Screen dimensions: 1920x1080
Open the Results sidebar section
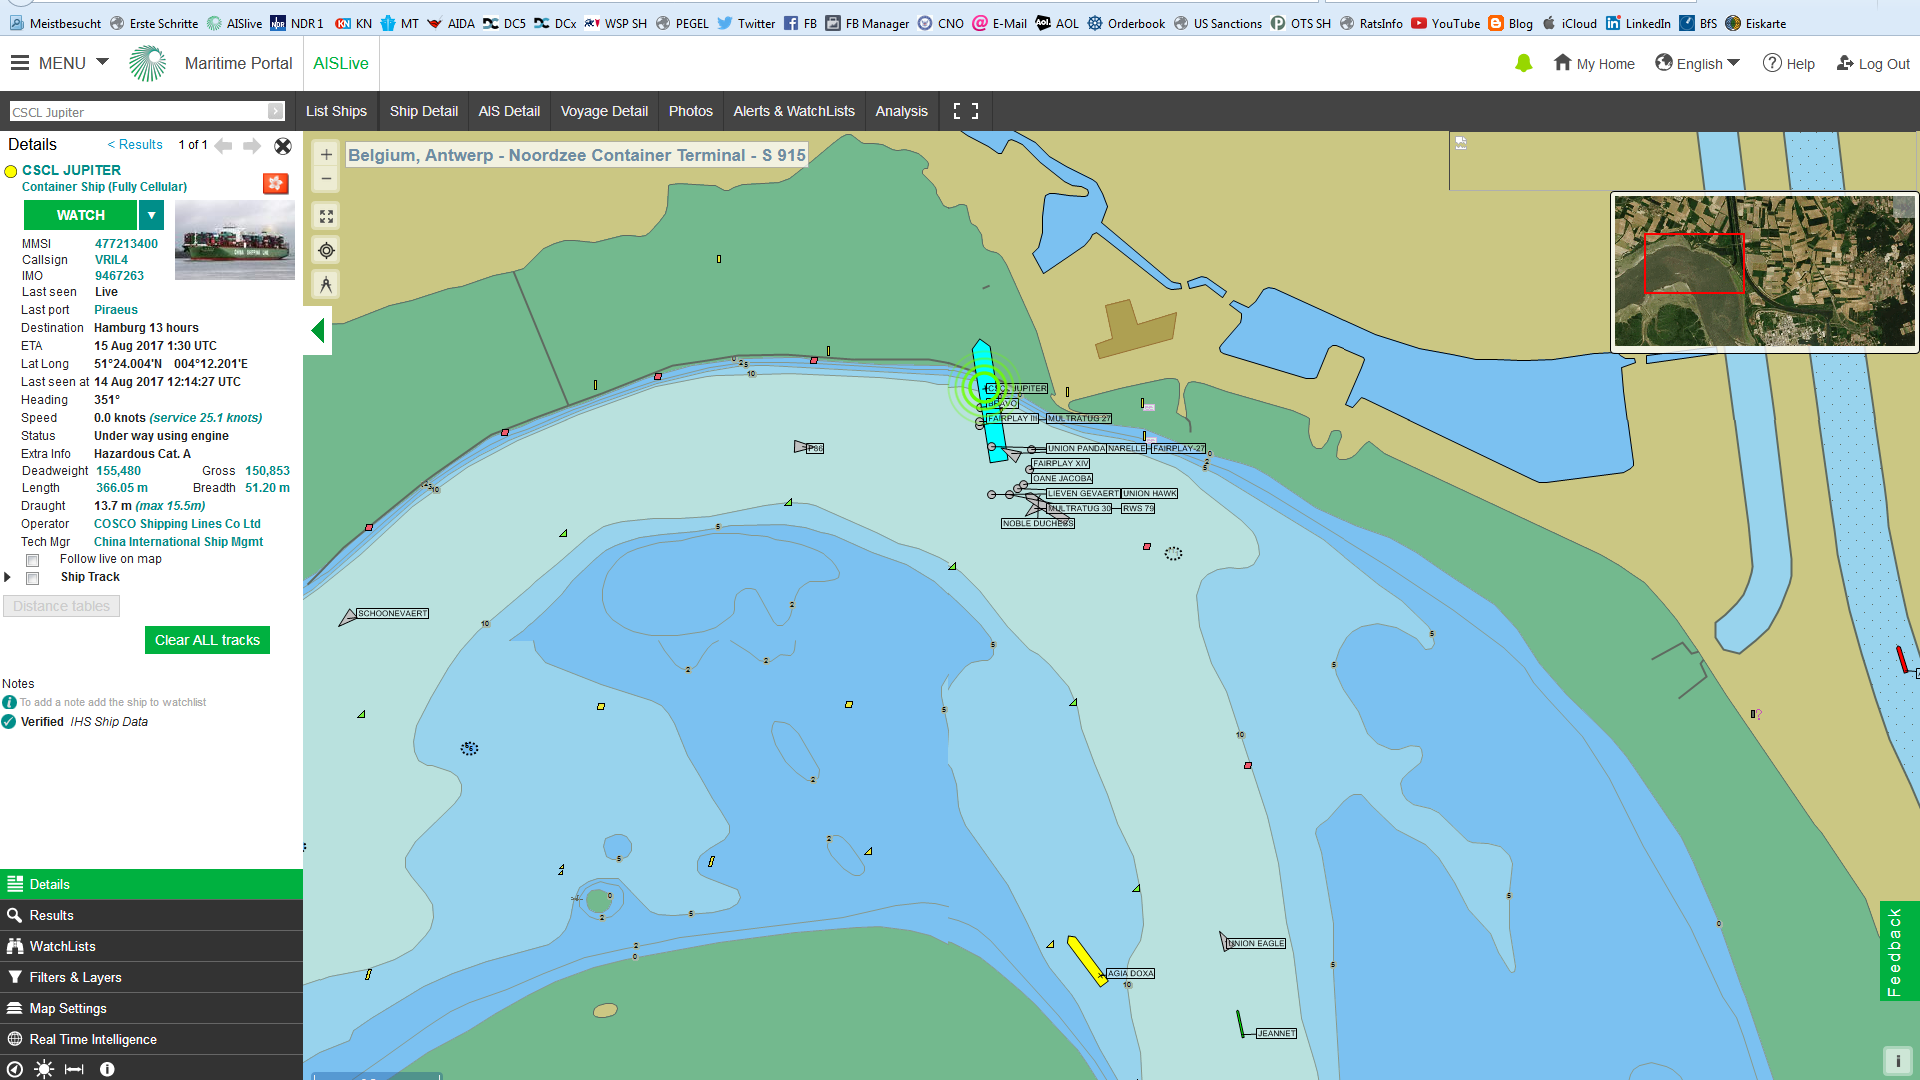(x=151, y=915)
